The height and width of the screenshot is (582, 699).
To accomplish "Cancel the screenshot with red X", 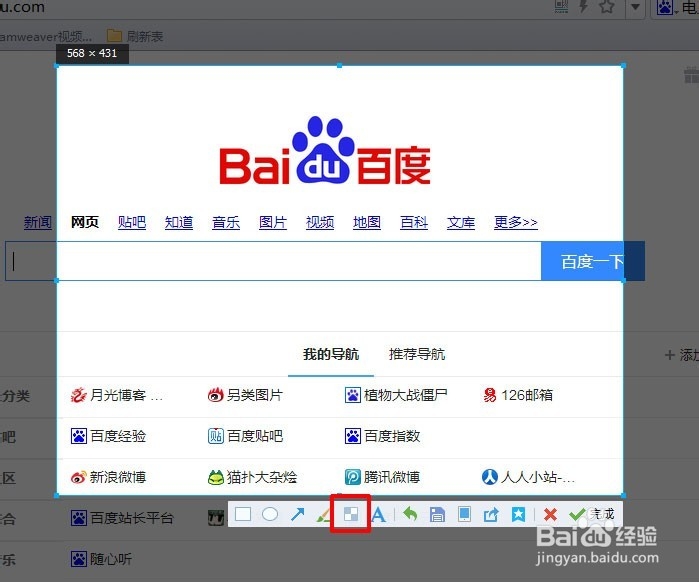I will [550, 515].
